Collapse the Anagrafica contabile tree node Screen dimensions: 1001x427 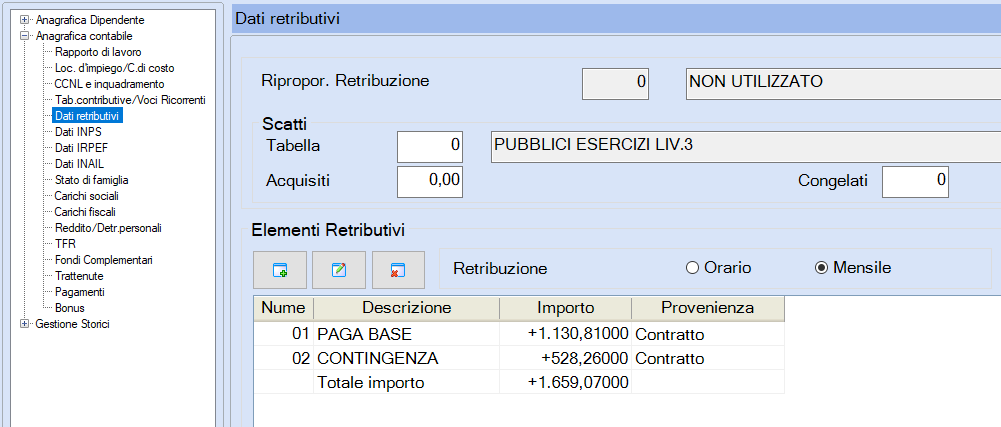(x=25, y=36)
